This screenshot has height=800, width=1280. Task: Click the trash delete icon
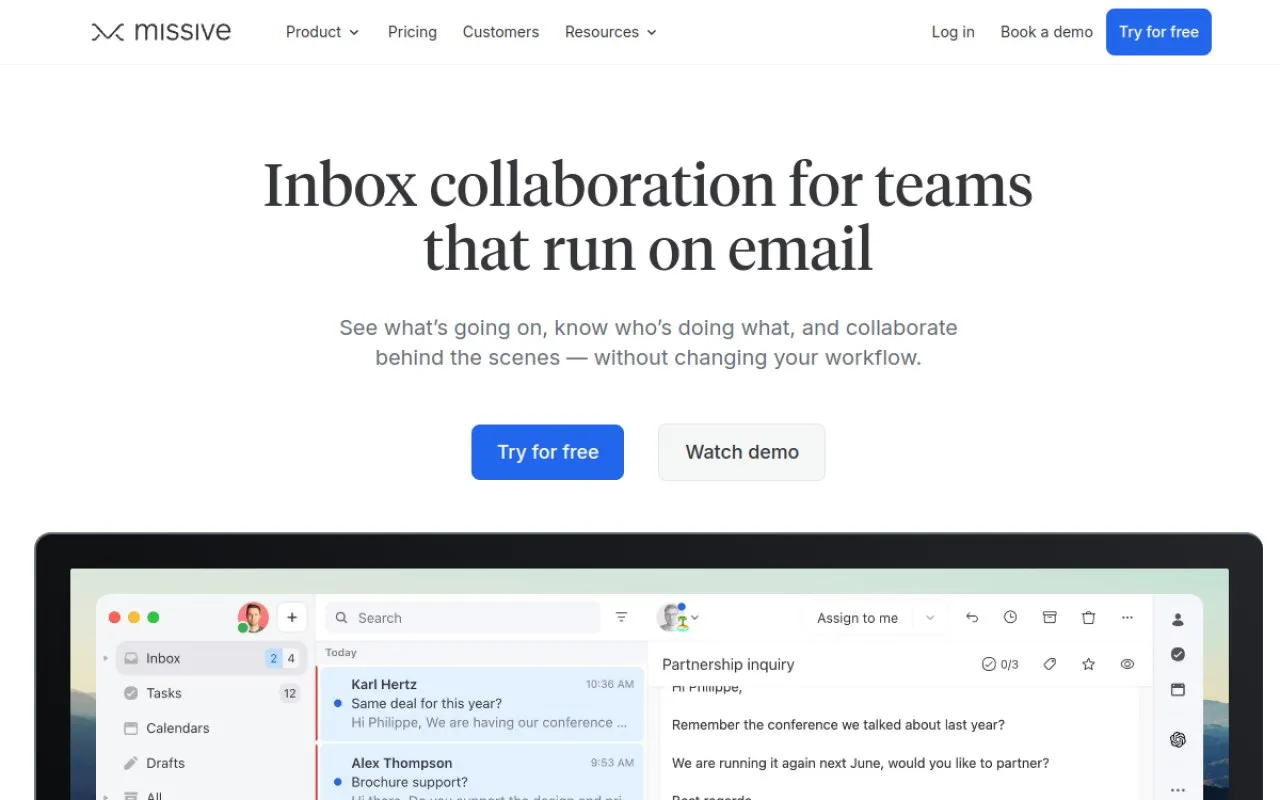point(1088,618)
